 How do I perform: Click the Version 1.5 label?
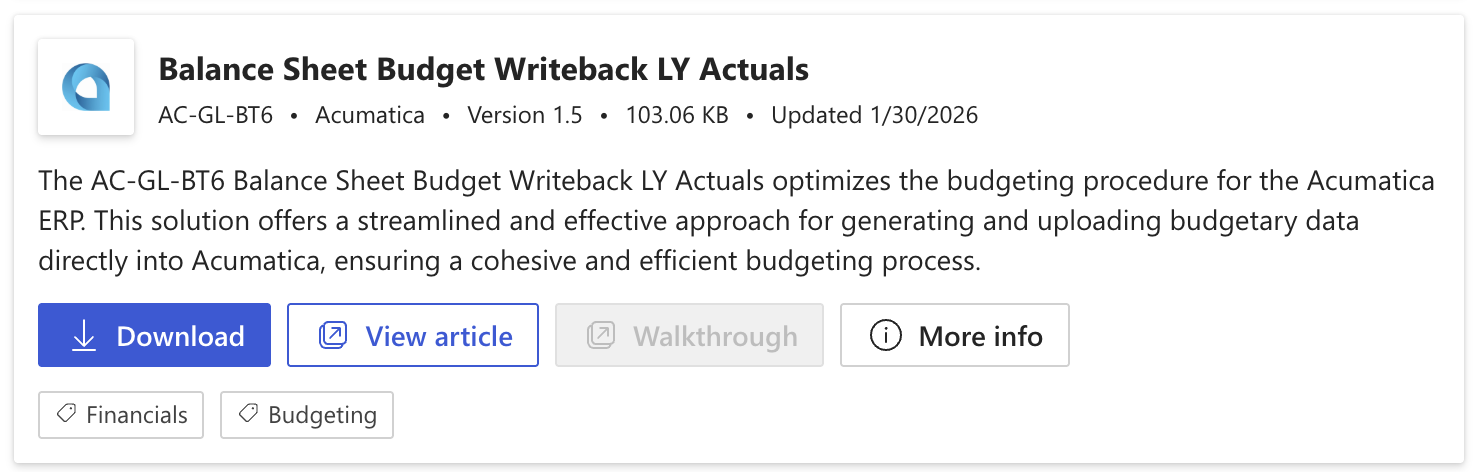point(525,115)
